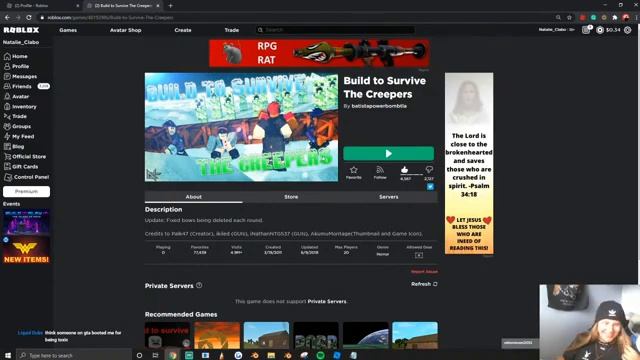Open the Create menu
This screenshot has width=640, height=360.
(x=183, y=30)
